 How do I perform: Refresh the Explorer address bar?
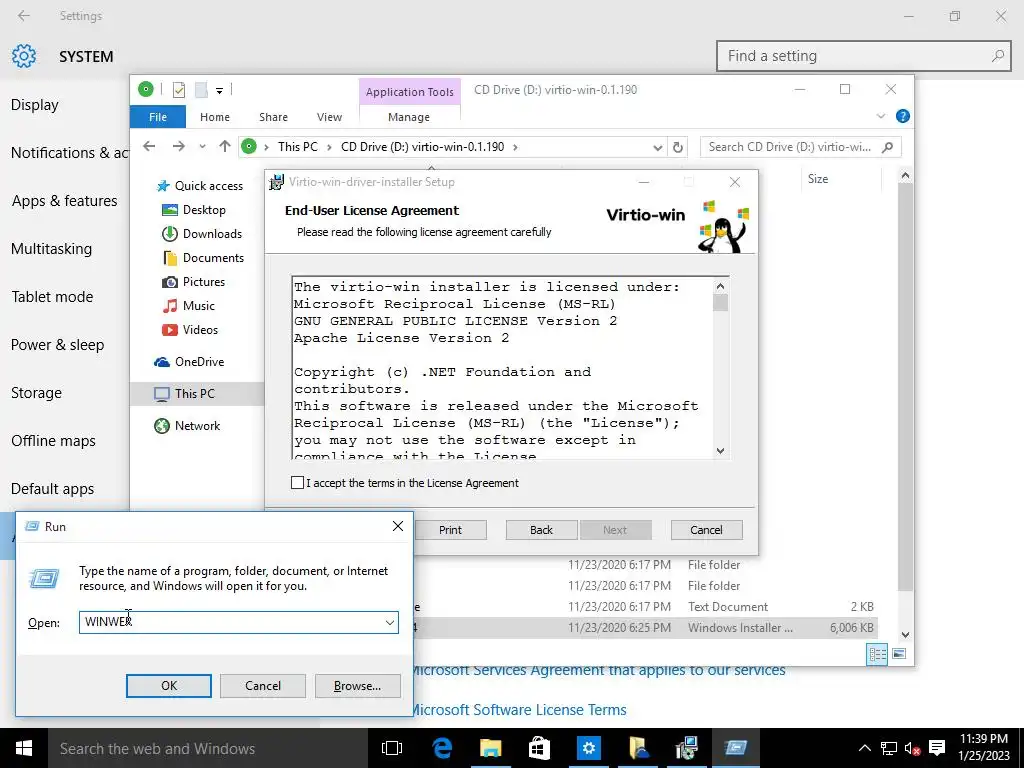[x=678, y=147]
